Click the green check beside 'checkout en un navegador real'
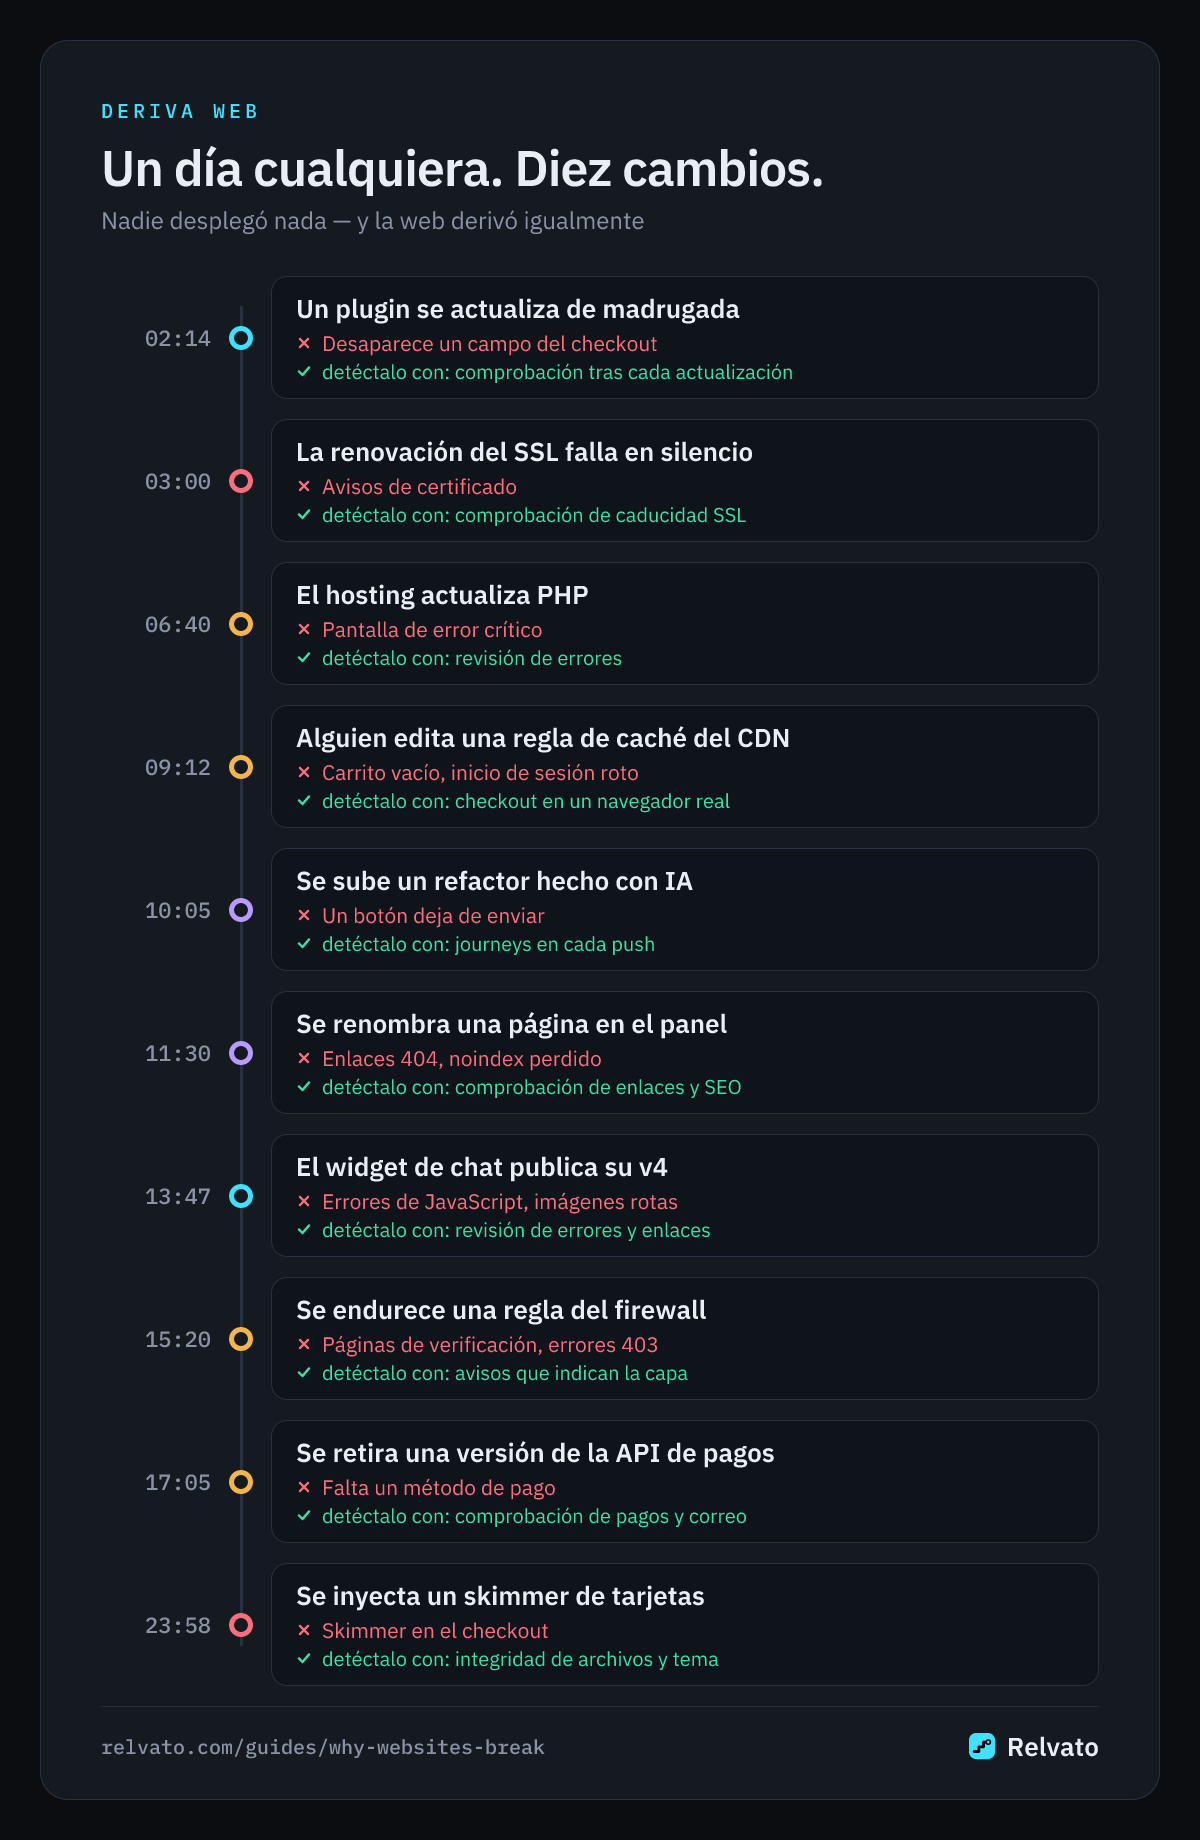The width and height of the screenshot is (1200, 1840). click(304, 800)
